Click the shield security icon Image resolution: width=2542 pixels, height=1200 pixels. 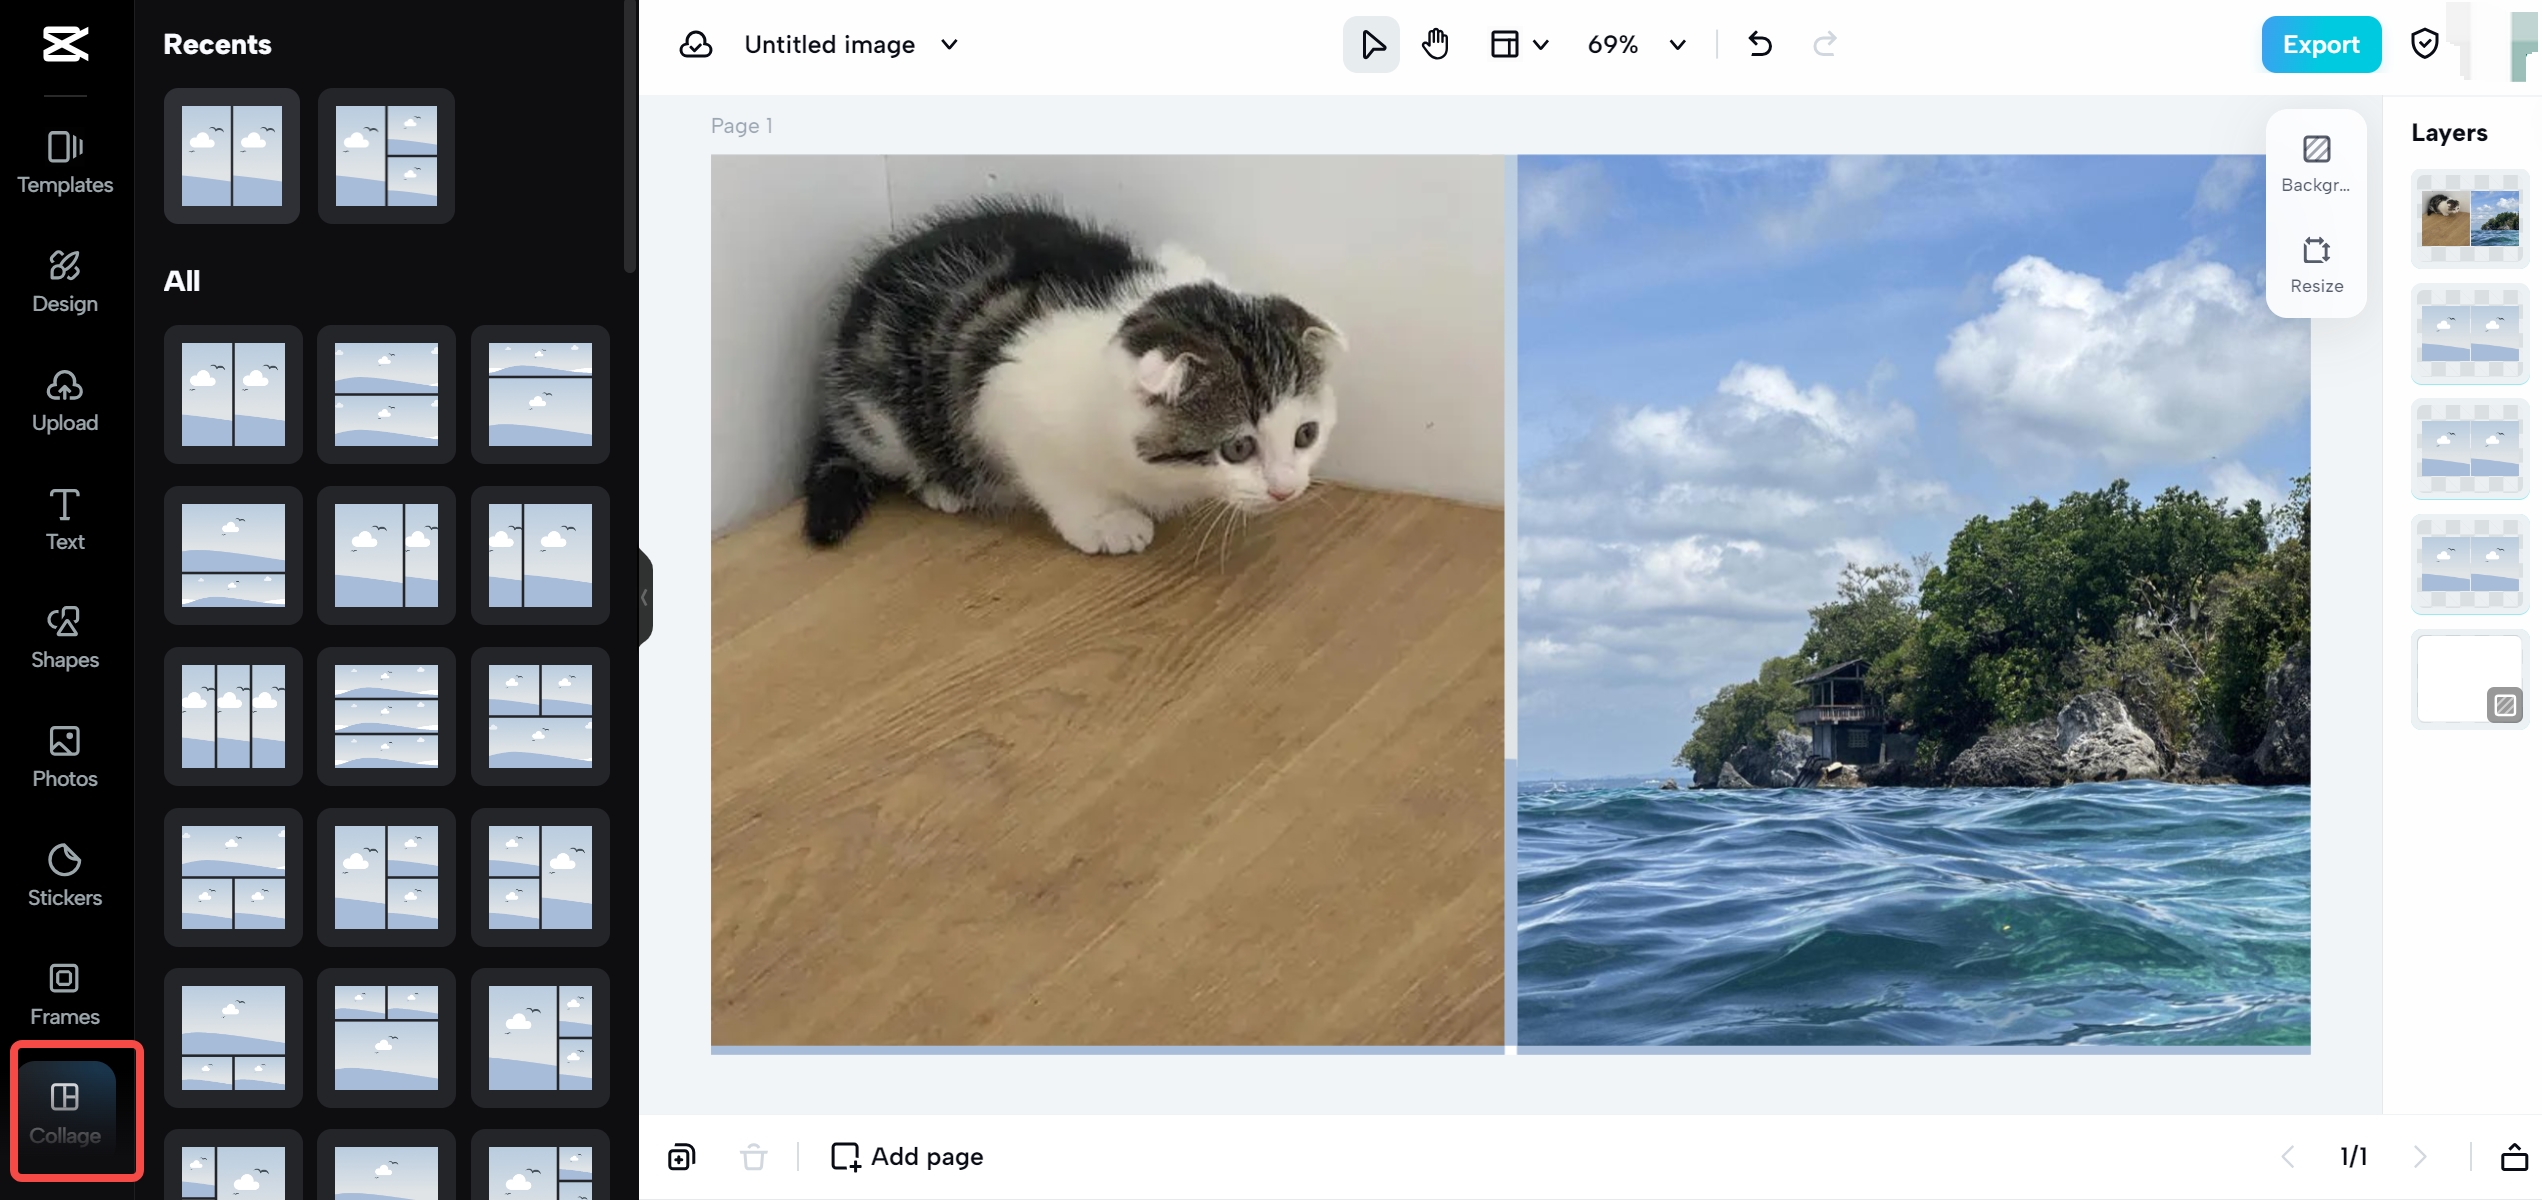click(2424, 44)
